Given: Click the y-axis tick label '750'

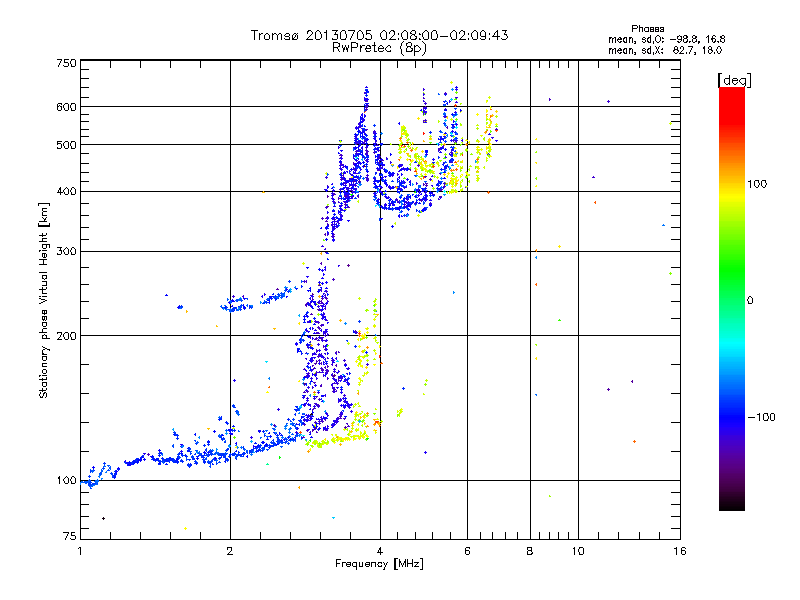Looking at the screenshot, I should point(66,63).
